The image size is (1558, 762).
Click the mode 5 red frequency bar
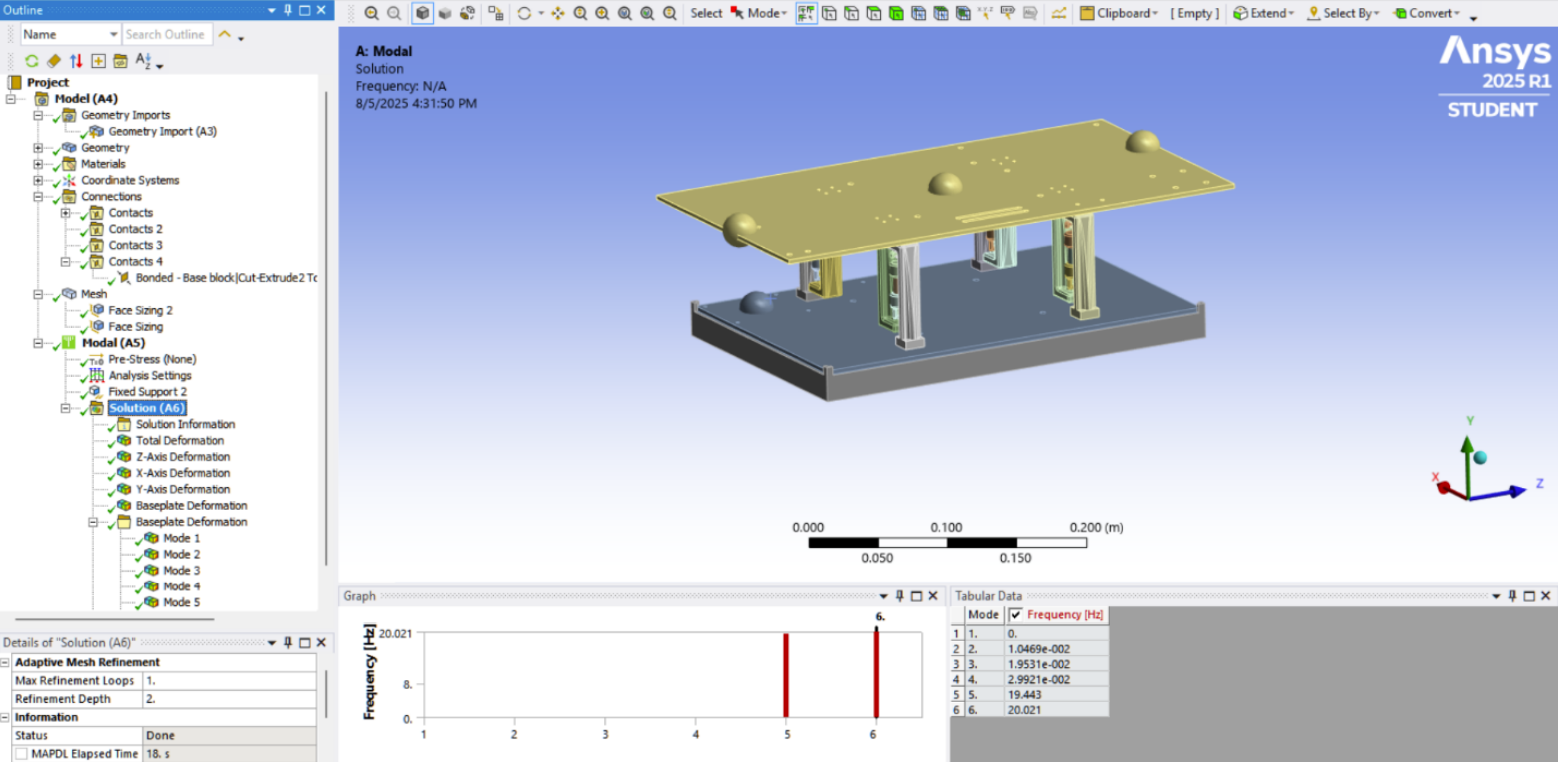[x=786, y=675]
